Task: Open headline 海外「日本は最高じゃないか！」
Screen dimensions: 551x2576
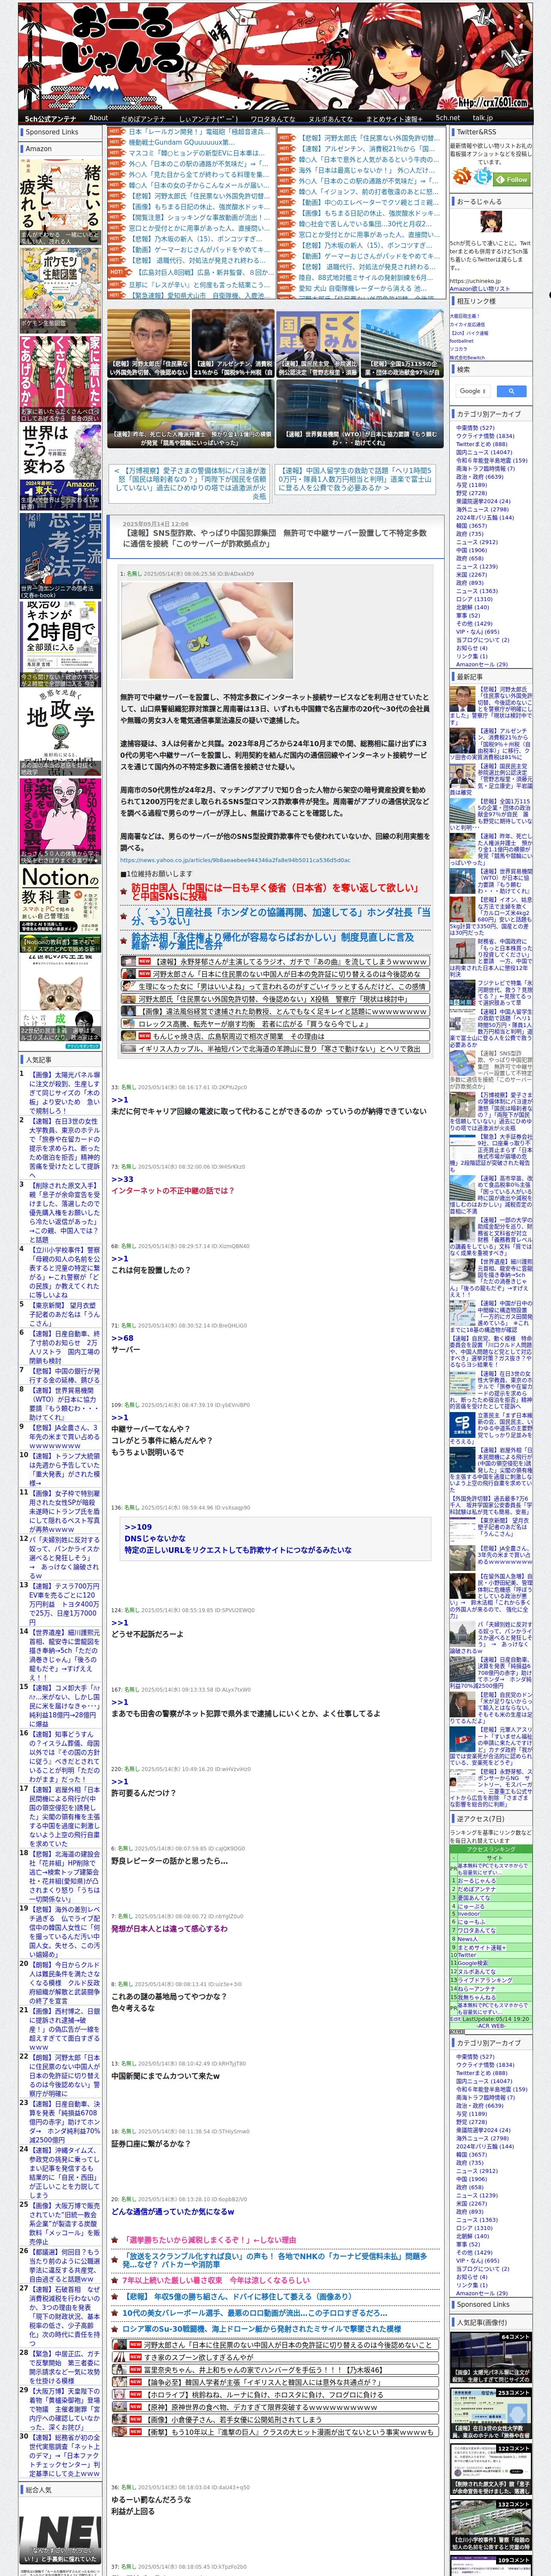Action: [x=367, y=170]
